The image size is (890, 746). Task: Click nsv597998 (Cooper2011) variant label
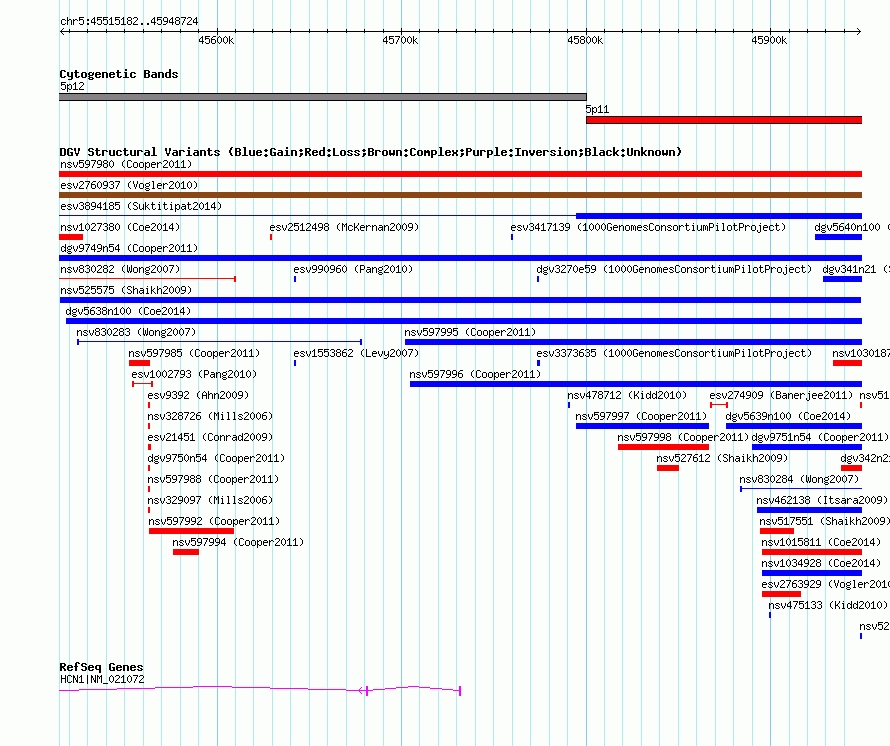[683, 438]
